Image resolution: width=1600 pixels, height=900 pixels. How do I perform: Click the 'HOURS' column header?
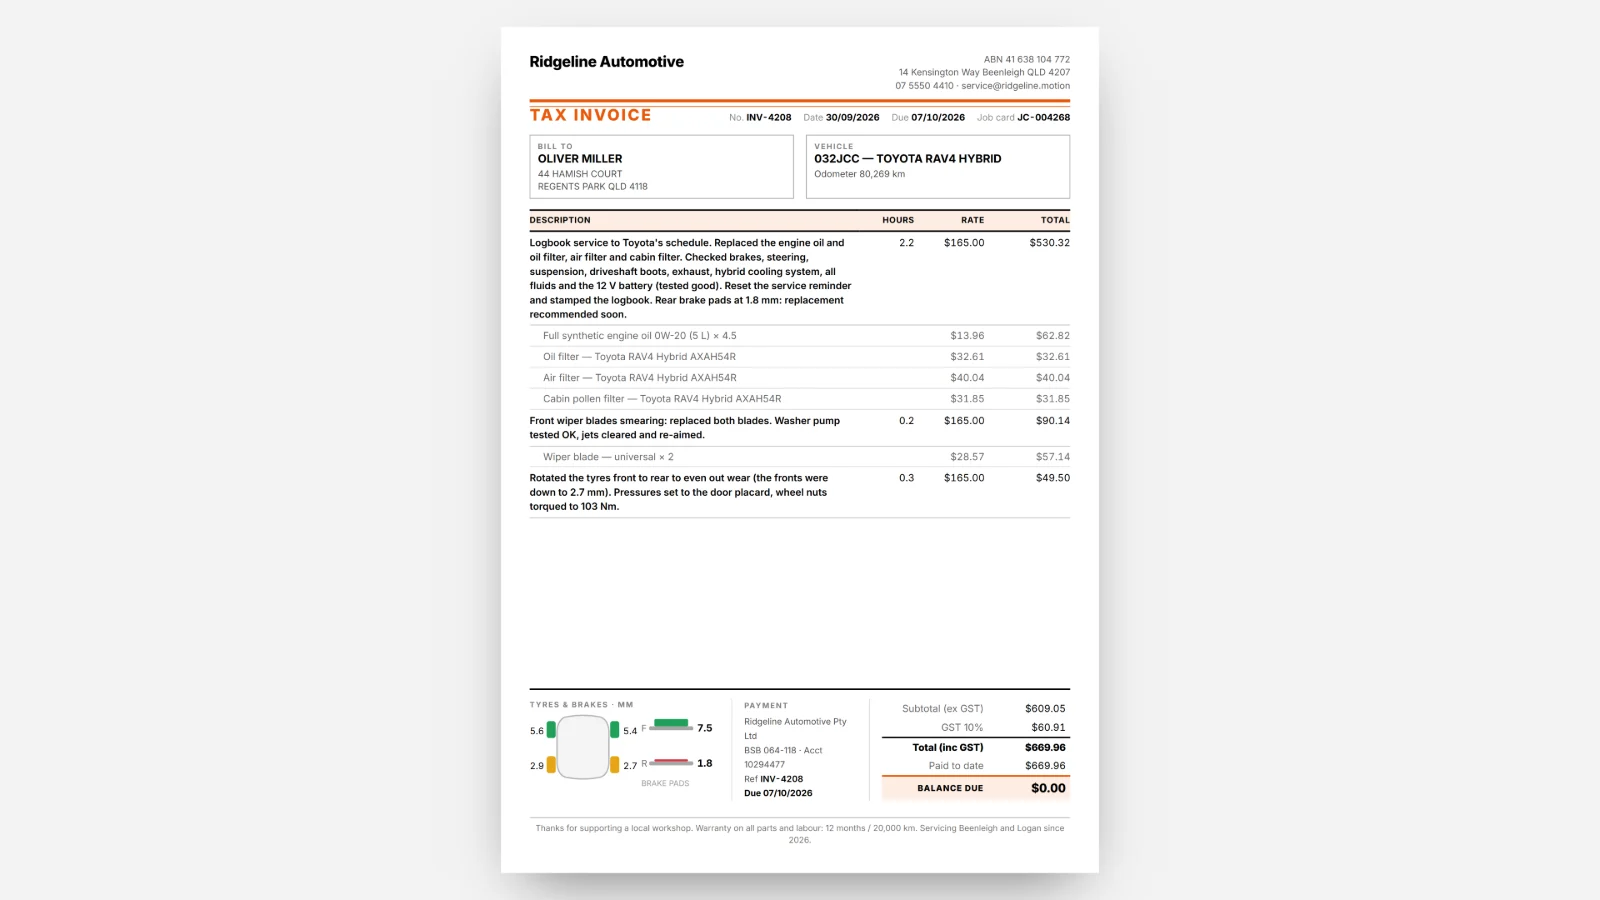898,220
